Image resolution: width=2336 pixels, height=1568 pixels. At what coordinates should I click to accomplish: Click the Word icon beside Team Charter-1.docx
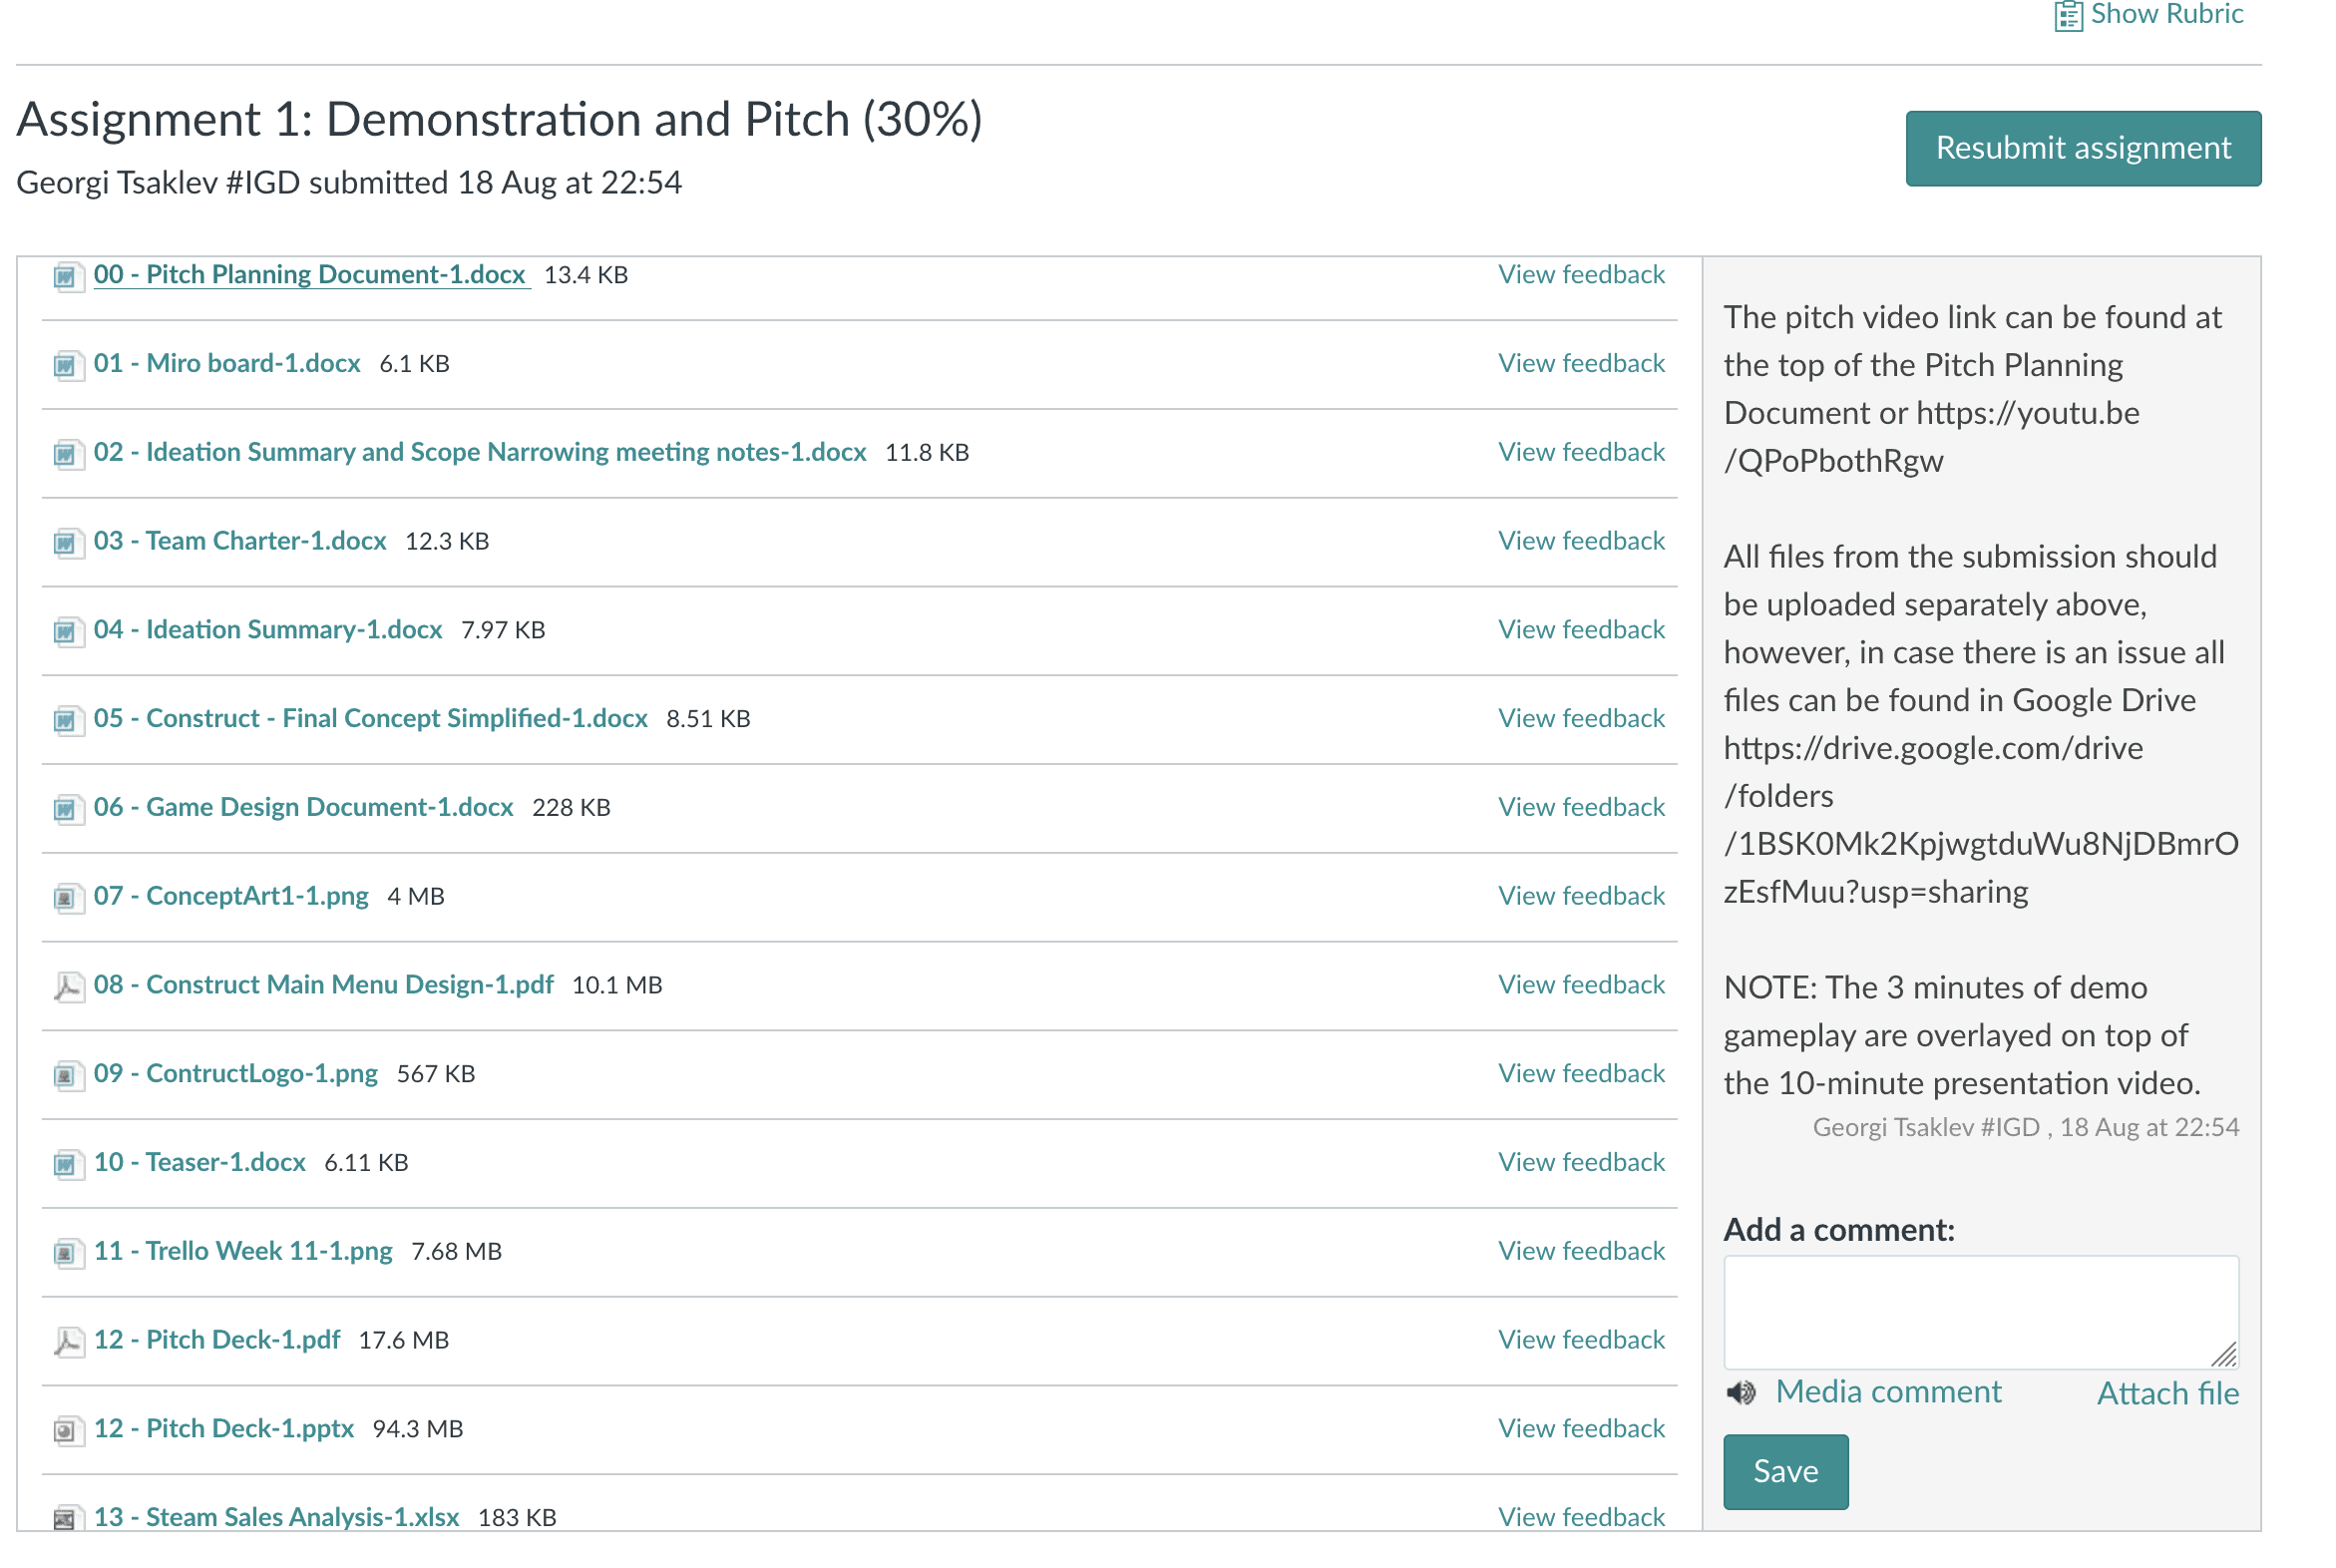(66, 542)
